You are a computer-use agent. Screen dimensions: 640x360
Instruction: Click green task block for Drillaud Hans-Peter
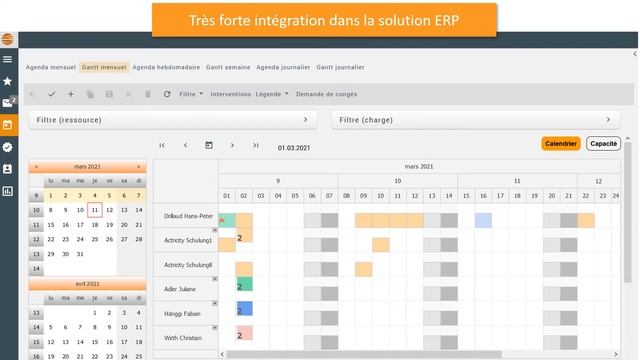[227, 220]
